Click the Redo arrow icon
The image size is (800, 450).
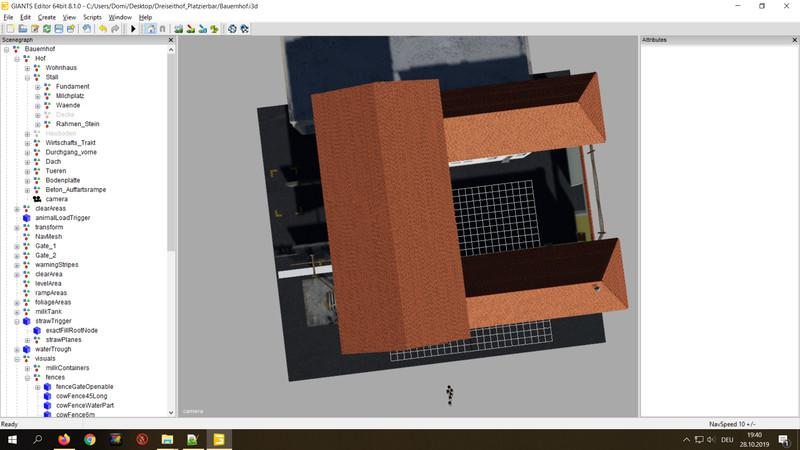pyautogui.click(x=115, y=29)
